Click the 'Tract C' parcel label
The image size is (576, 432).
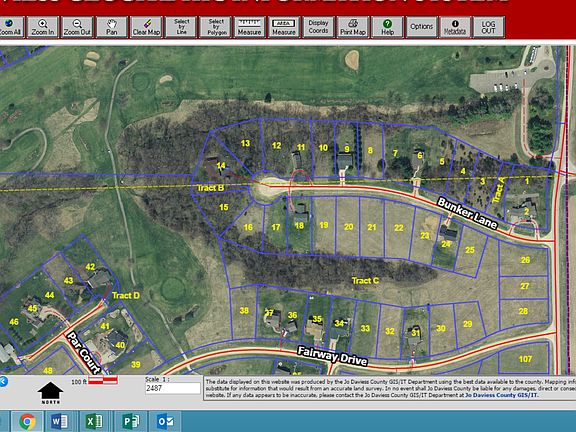[x=365, y=281]
